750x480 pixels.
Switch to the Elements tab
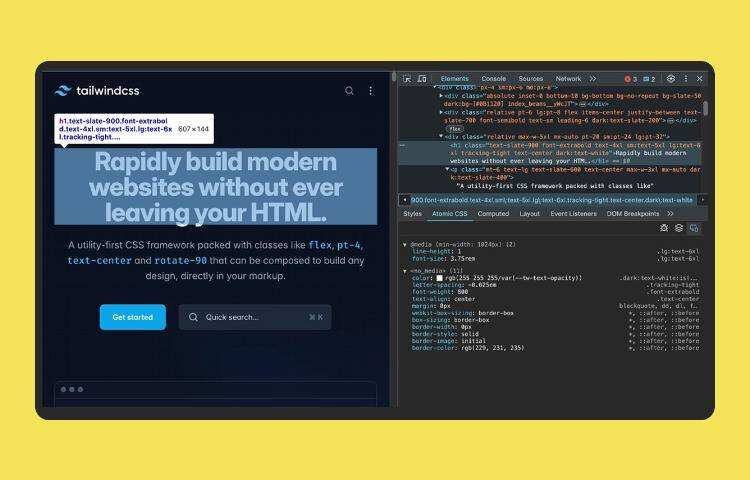coord(454,78)
